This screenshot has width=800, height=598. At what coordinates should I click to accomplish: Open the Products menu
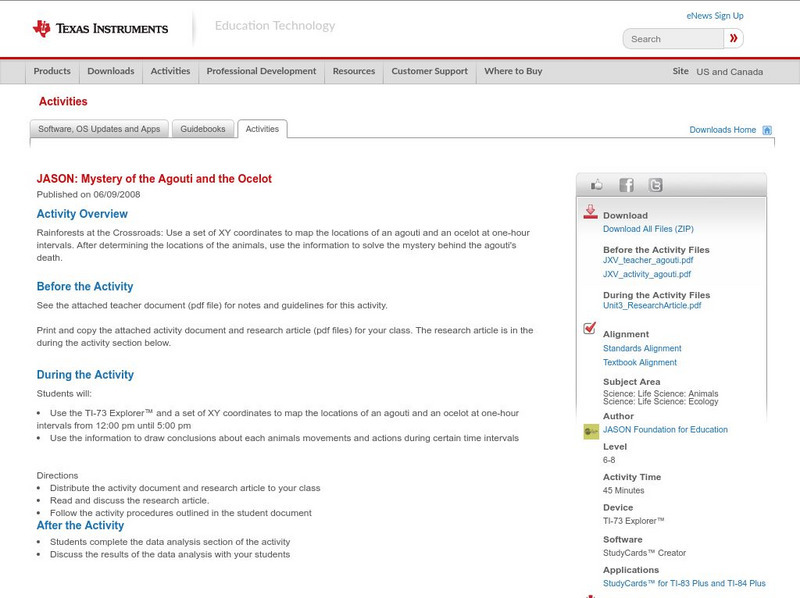click(x=52, y=71)
